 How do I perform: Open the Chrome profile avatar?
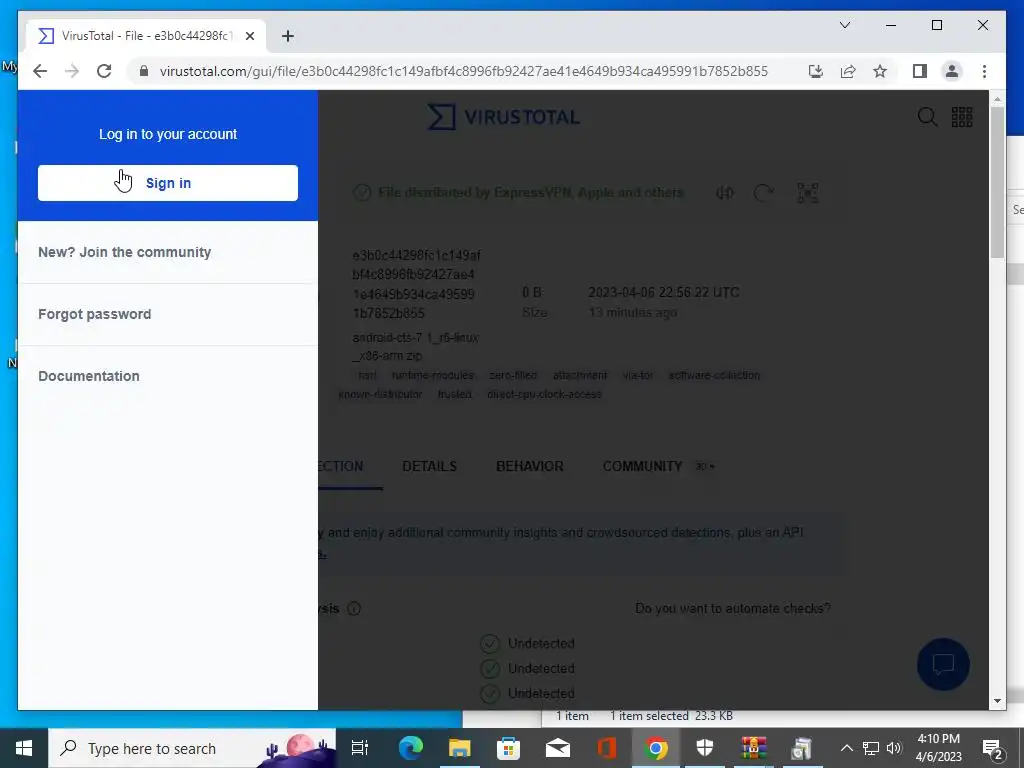952,71
